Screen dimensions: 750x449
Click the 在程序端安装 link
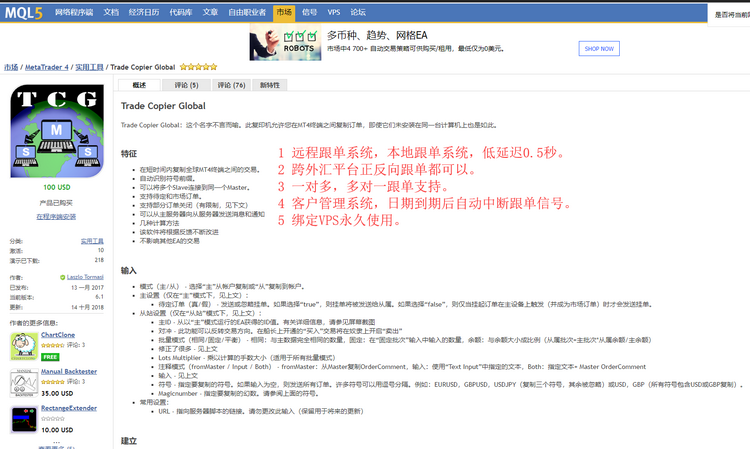pos(56,217)
